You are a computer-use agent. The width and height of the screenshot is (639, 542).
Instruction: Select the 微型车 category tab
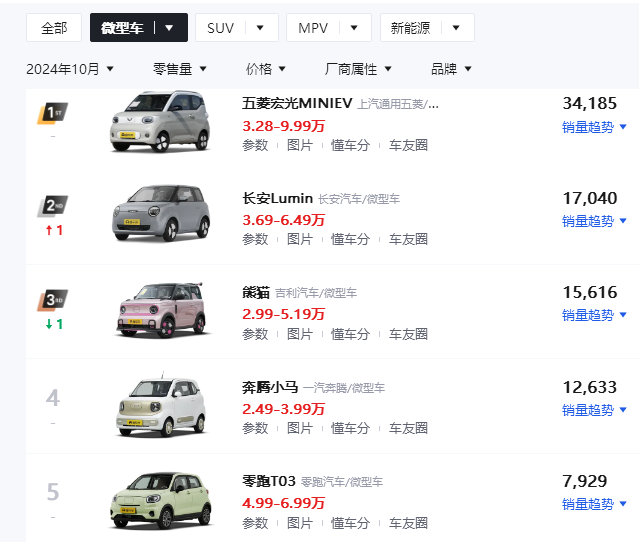pos(122,28)
